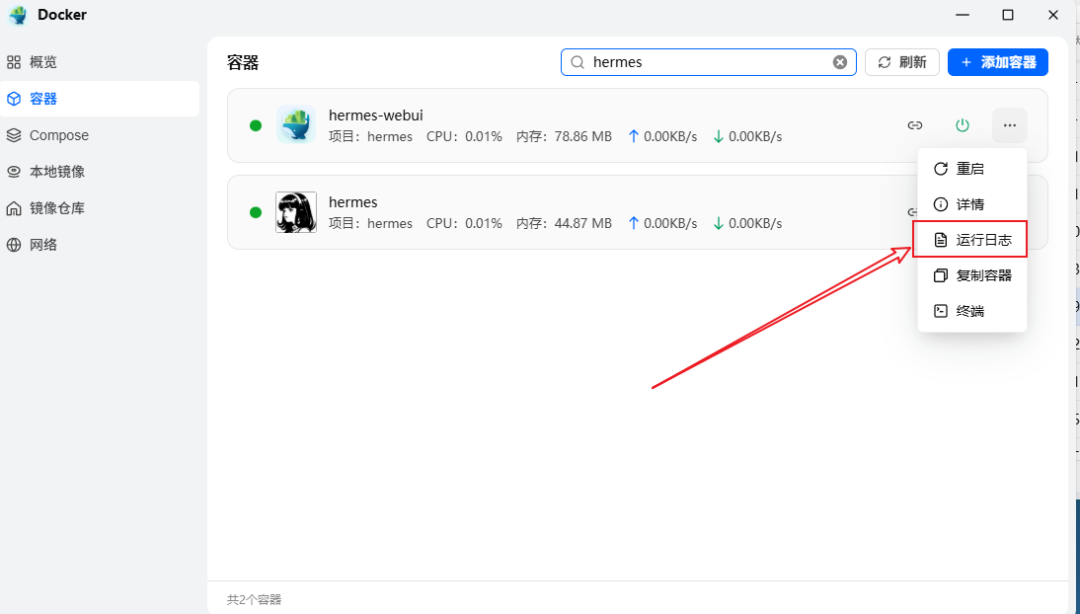This screenshot has width=1080, height=614.
Task: Click the hermes-webui link icon
Action: pos(914,125)
